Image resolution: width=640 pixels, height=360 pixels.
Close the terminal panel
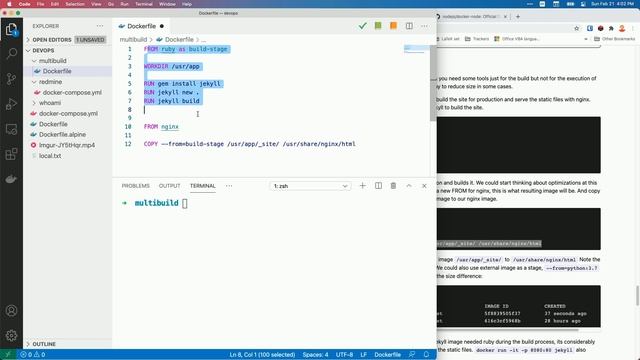click(424, 186)
